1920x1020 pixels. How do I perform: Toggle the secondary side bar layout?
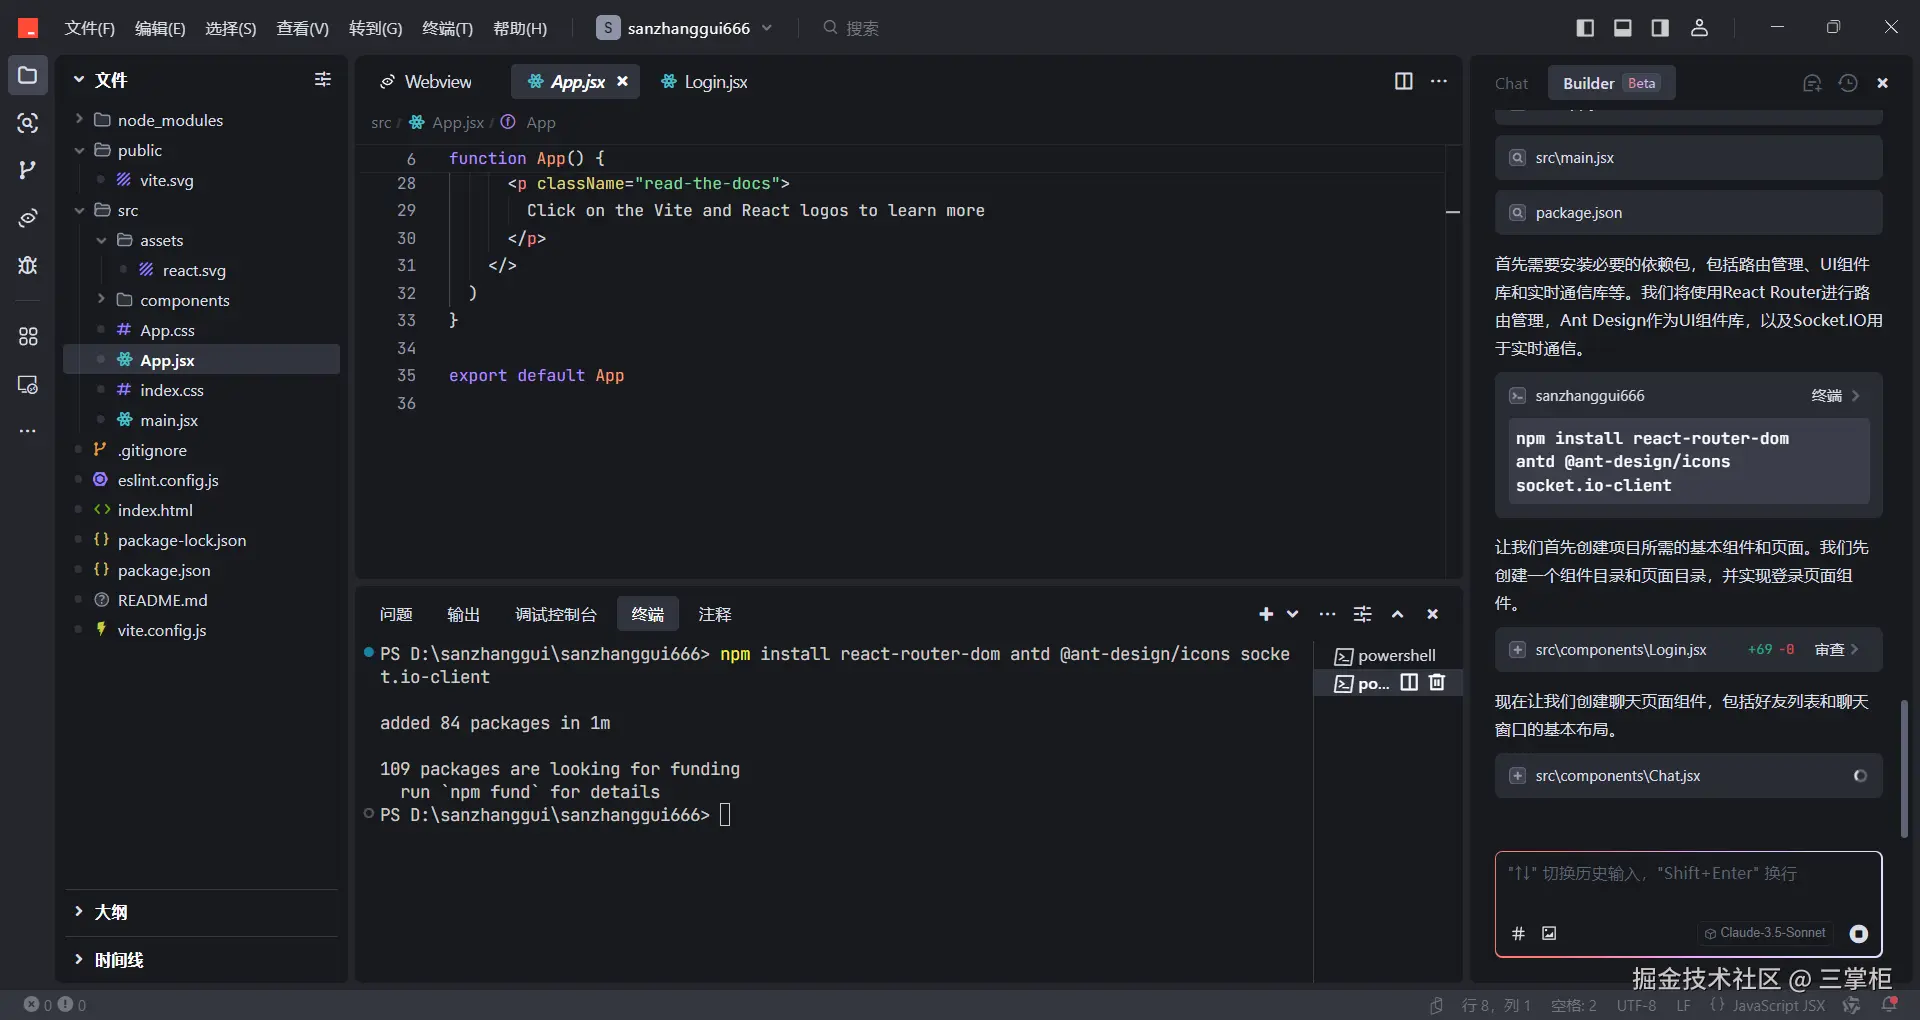click(1660, 28)
